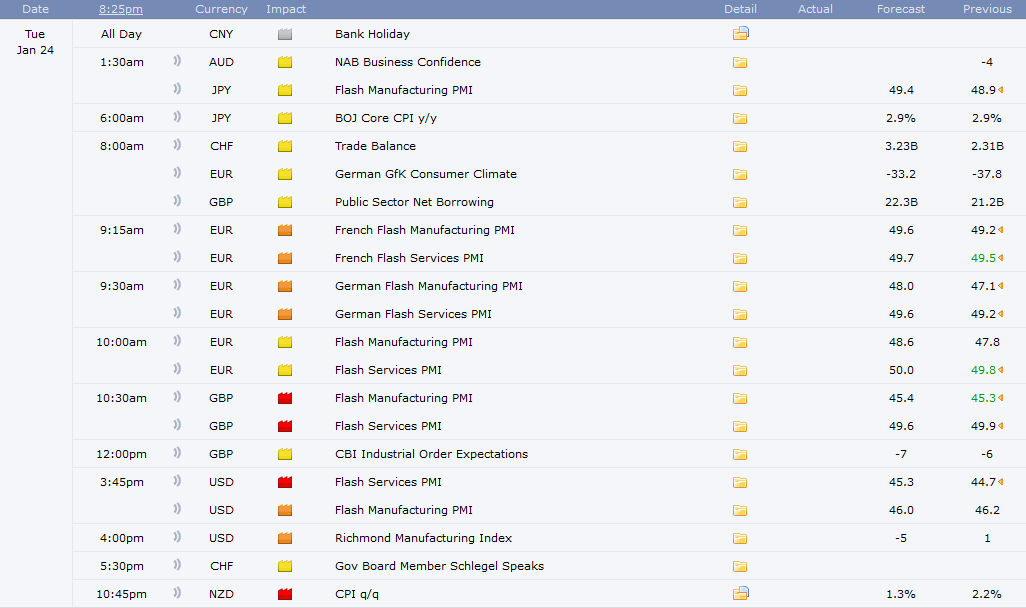1026x608 pixels.
Task: Click the Actual column header
Action: [x=815, y=9]
